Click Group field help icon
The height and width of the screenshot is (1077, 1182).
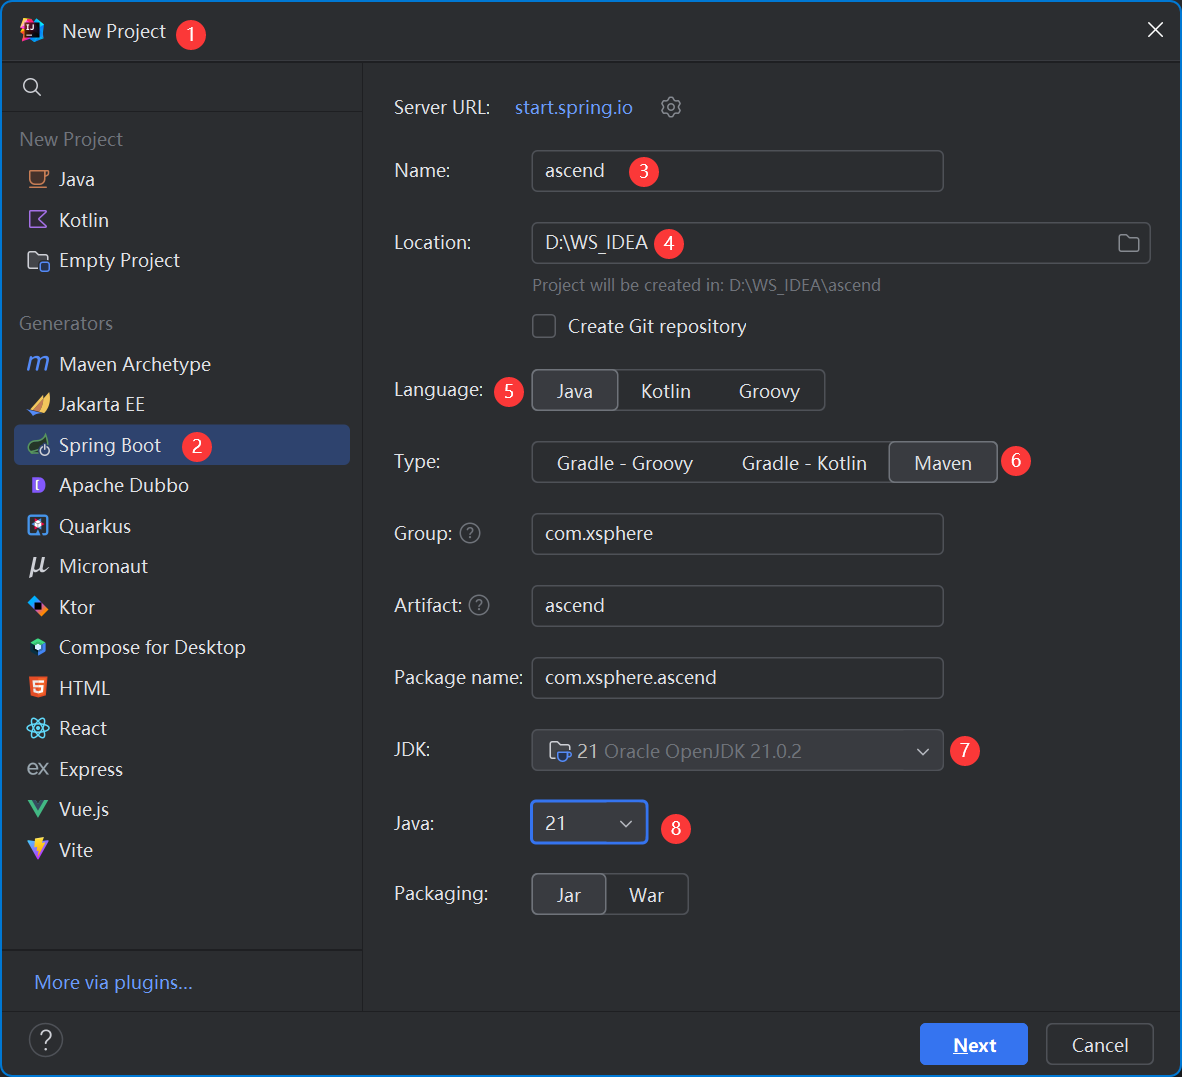[x=470, y=533]
